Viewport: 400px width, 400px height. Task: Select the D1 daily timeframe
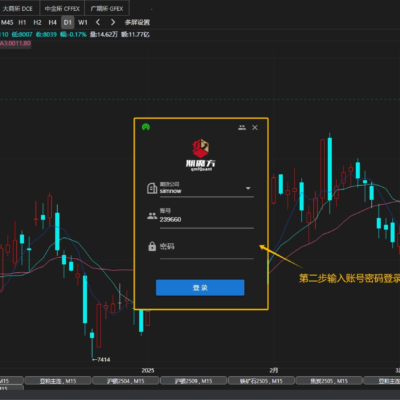68,22
